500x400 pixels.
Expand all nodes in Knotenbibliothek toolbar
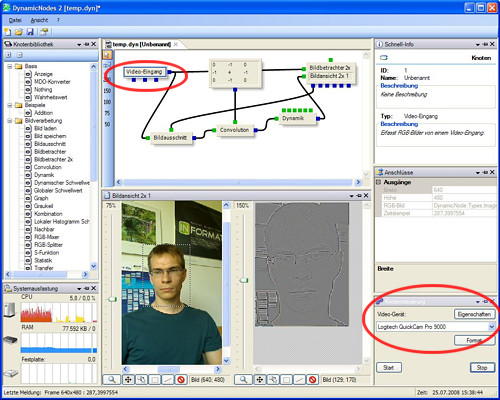(x=9, y=55)
